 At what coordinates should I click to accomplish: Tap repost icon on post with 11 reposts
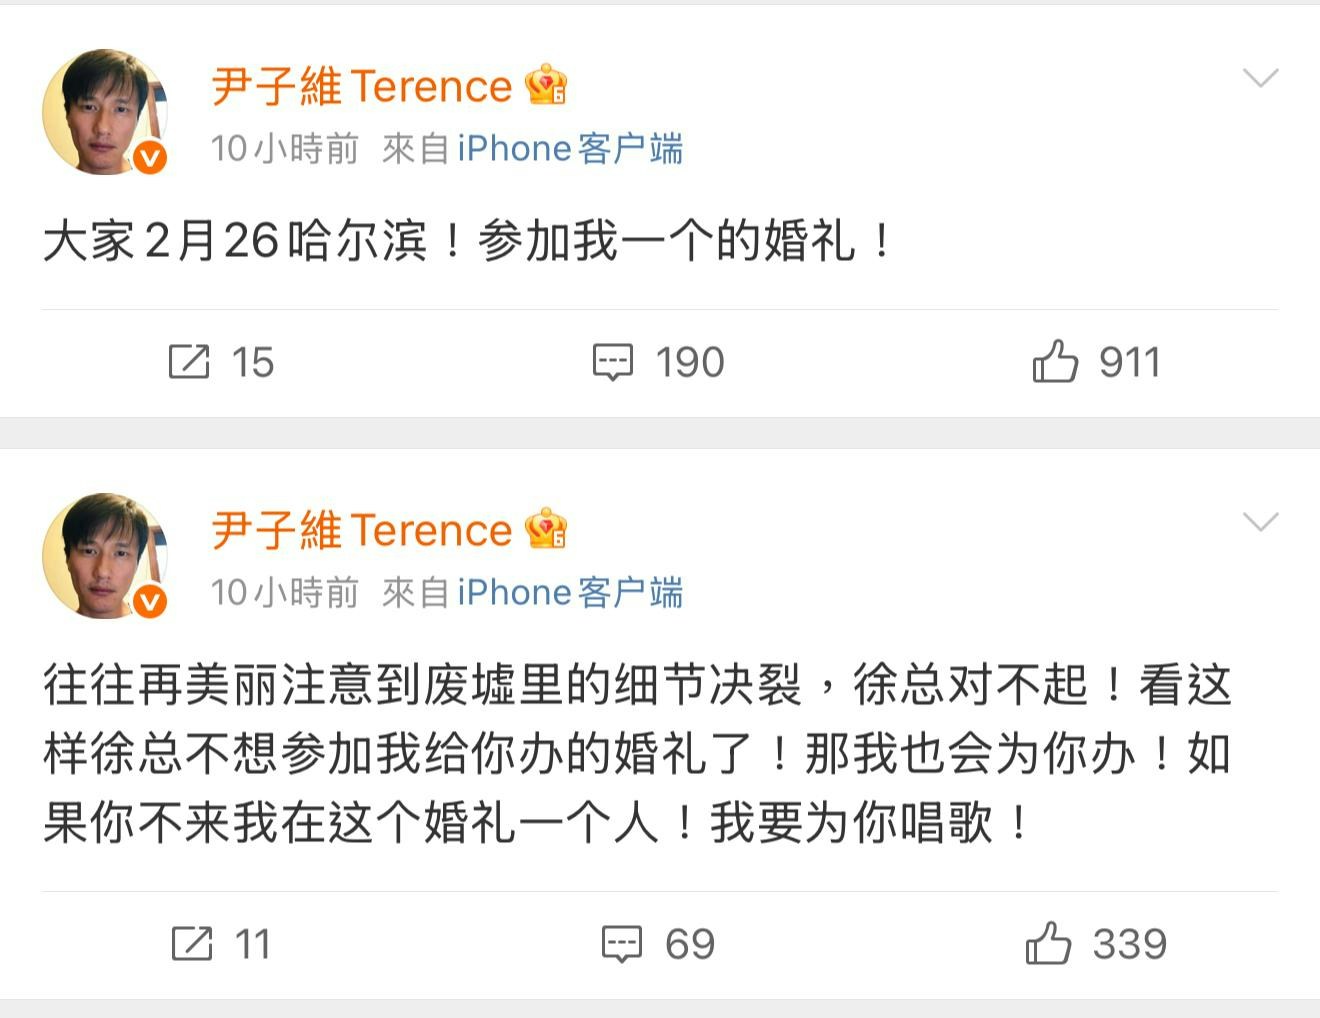tap(191, 944)
